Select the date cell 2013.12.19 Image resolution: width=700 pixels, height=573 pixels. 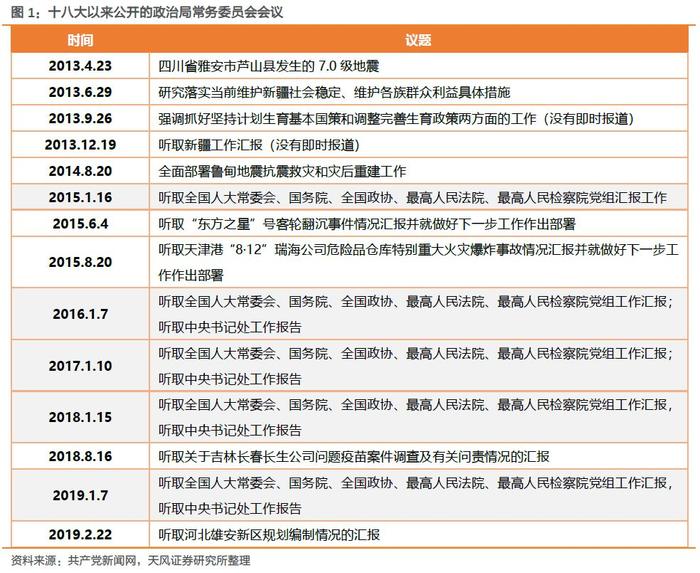coord(80,145)
